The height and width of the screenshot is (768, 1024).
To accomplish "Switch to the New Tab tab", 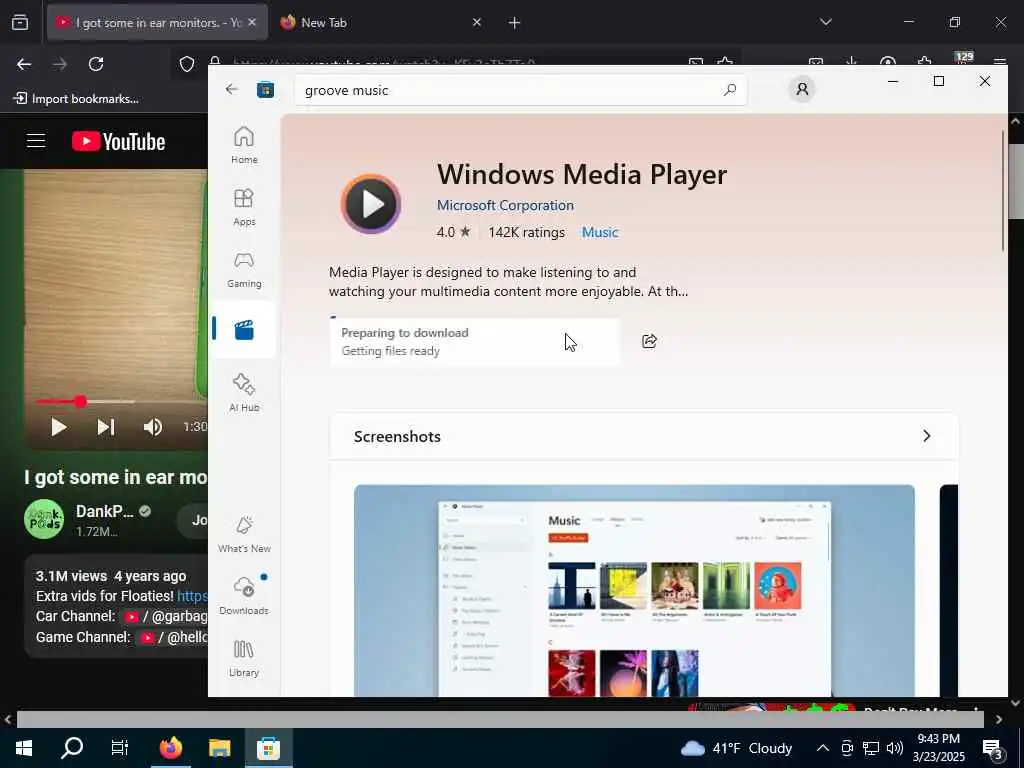I will click(x=381, y=22).
